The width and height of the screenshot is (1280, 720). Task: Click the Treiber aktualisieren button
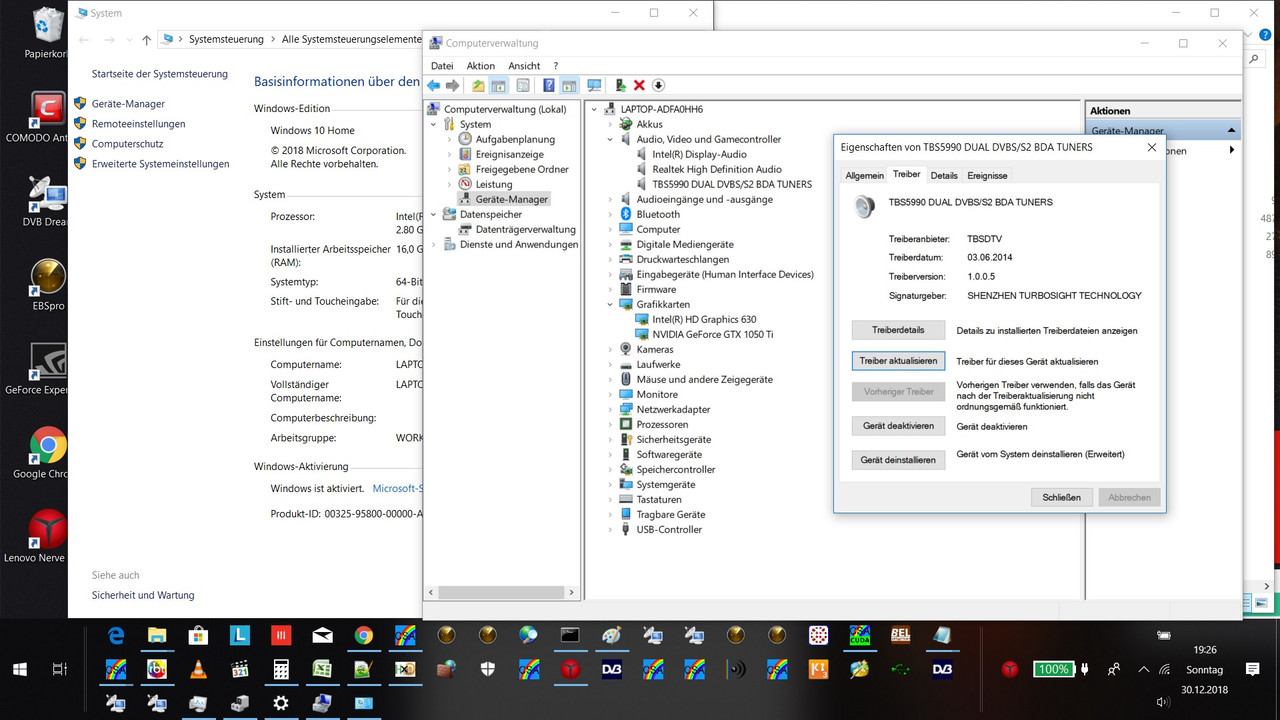coord(898,361)
